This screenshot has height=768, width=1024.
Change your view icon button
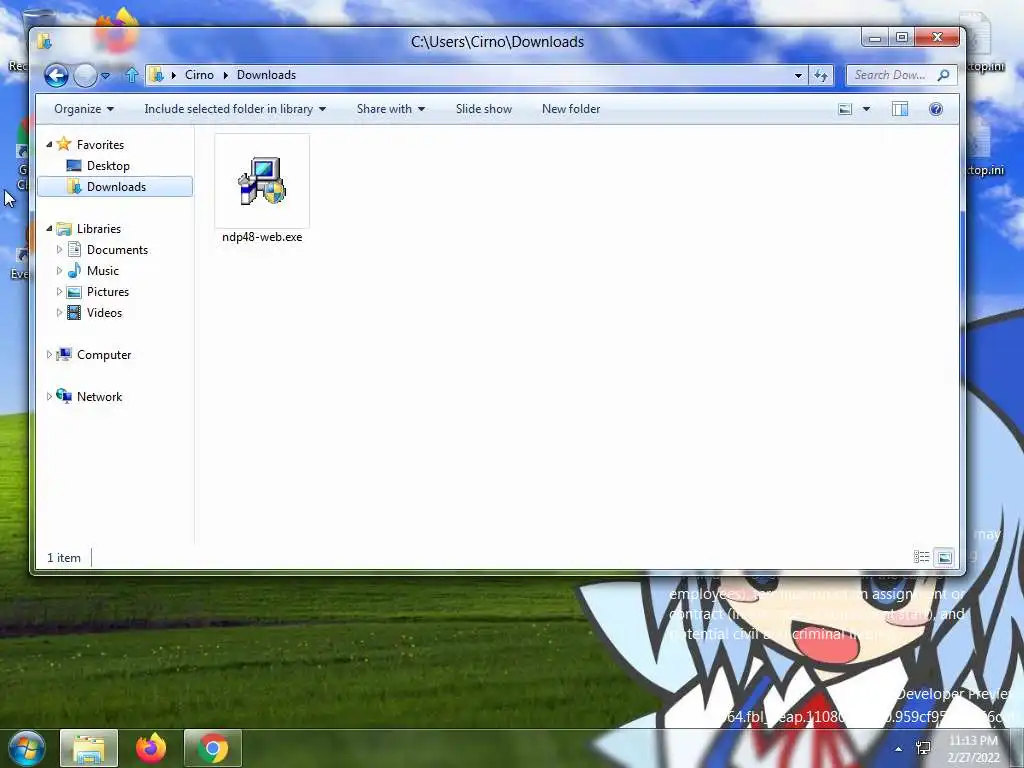[x=844, y=109]
